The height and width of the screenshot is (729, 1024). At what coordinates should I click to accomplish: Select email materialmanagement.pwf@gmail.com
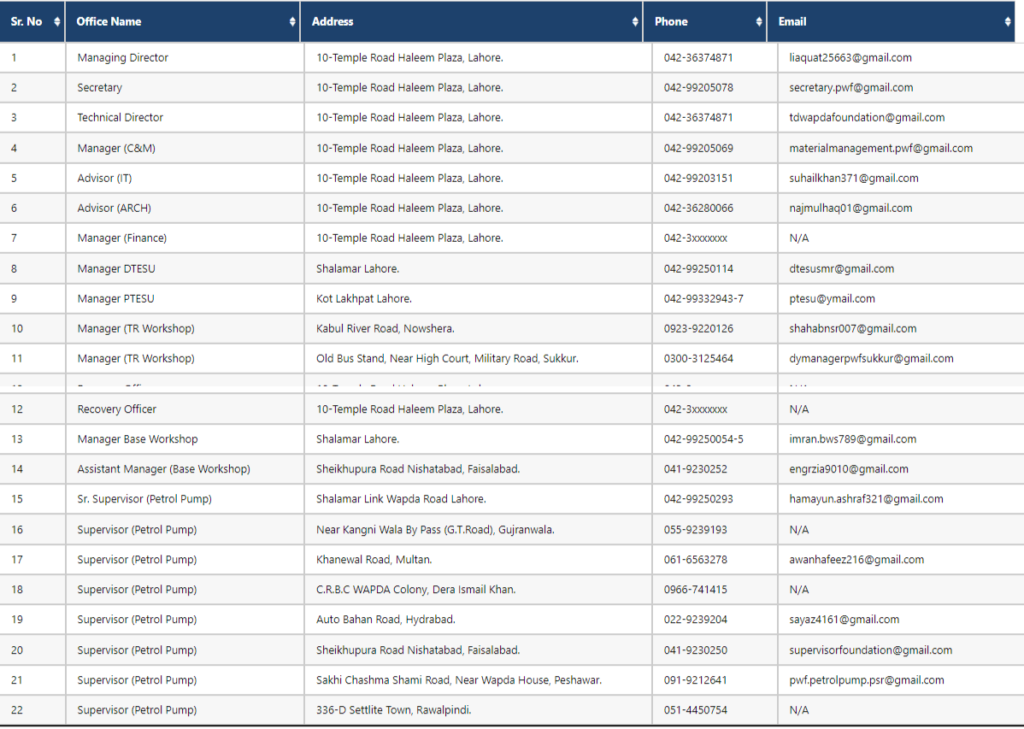coord(881,148)
